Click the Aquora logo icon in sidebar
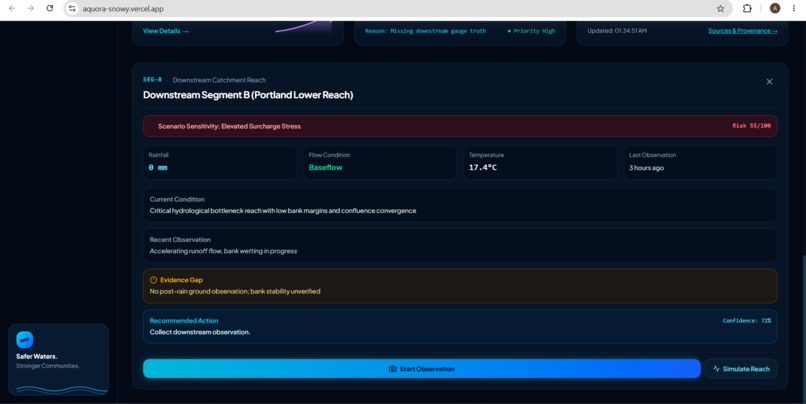The height and width of the screenshot is (404, 806). tap(25, 339)
